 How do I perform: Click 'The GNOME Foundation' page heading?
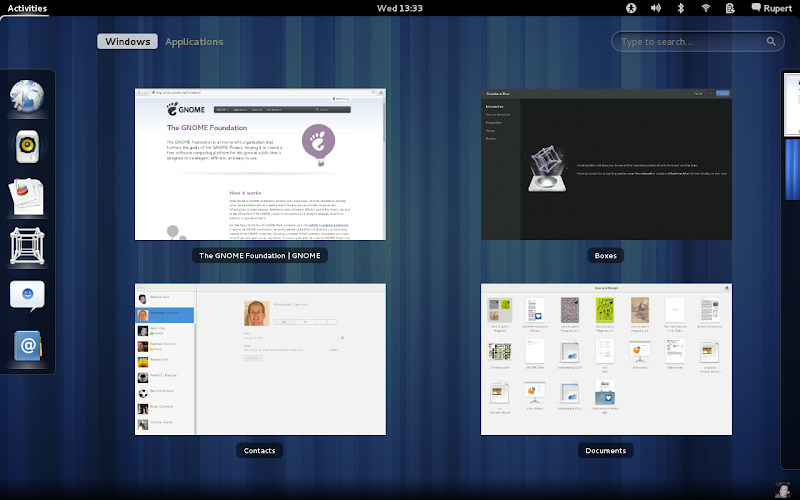click(207, 128)
